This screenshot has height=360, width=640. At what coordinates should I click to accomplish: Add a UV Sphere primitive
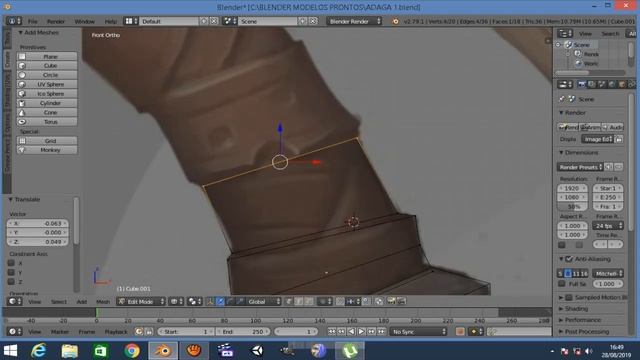47,84
